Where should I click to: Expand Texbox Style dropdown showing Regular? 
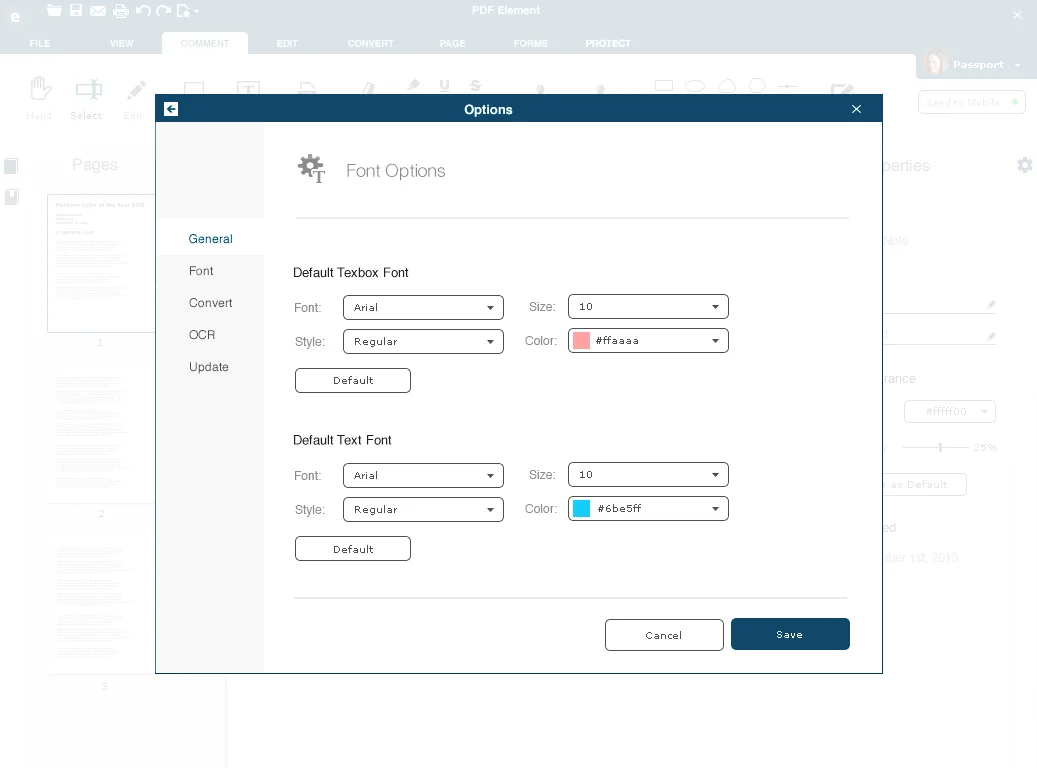[x=423, y=341]
